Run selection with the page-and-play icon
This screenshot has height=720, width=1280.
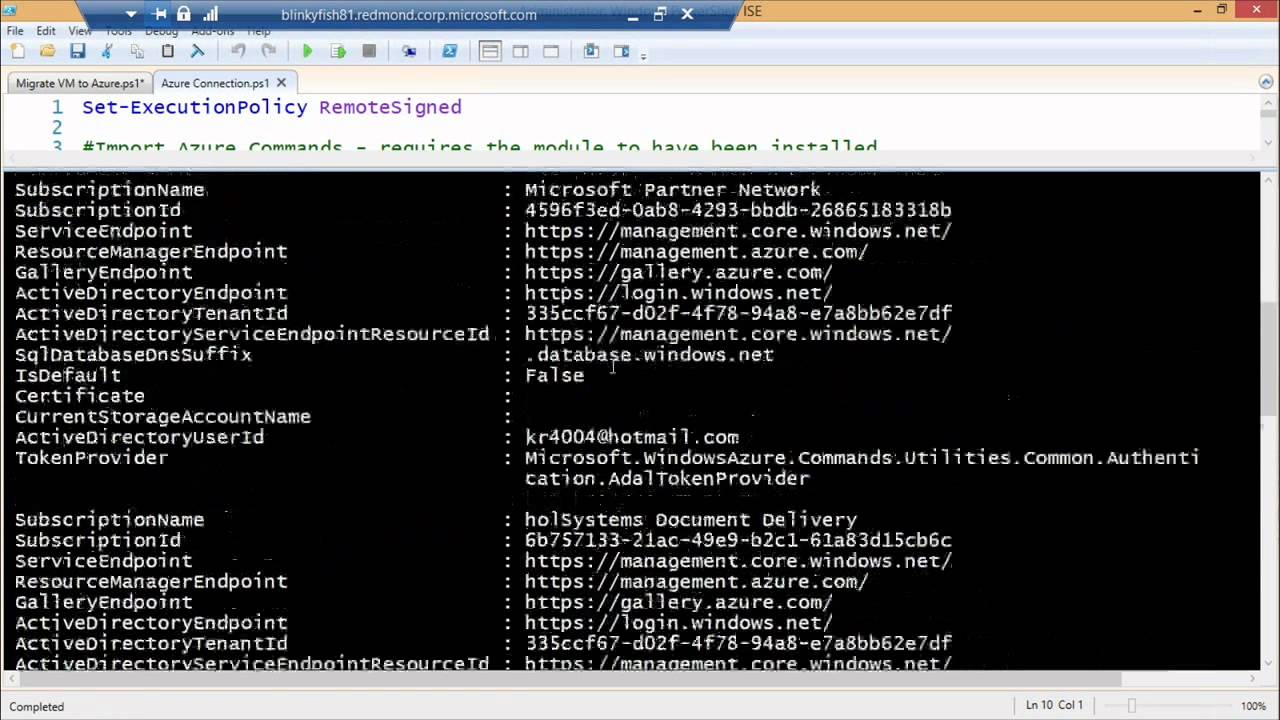pos(338,51)
